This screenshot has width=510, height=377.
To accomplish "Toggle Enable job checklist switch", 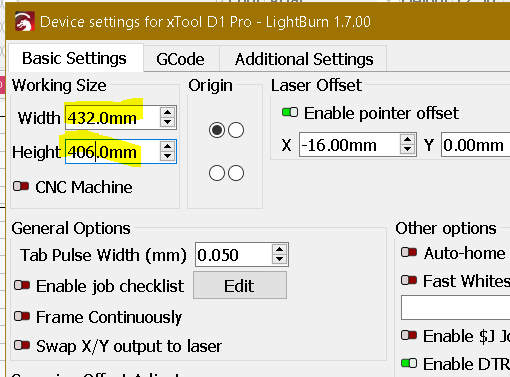I will [22, 285].
